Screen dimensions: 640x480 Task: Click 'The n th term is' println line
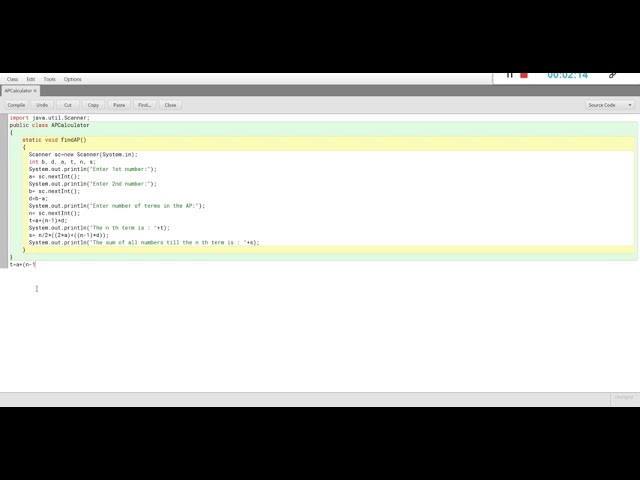99,228
